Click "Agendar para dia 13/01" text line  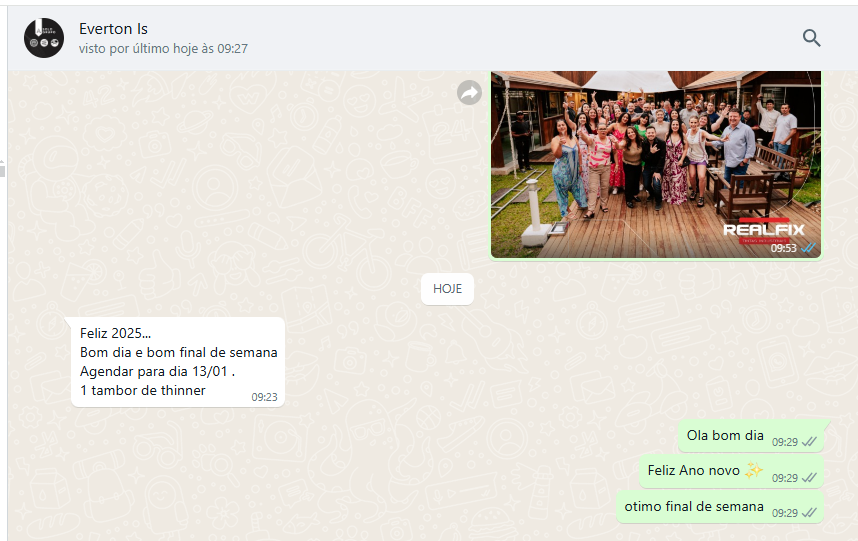(x=156, y=371)
